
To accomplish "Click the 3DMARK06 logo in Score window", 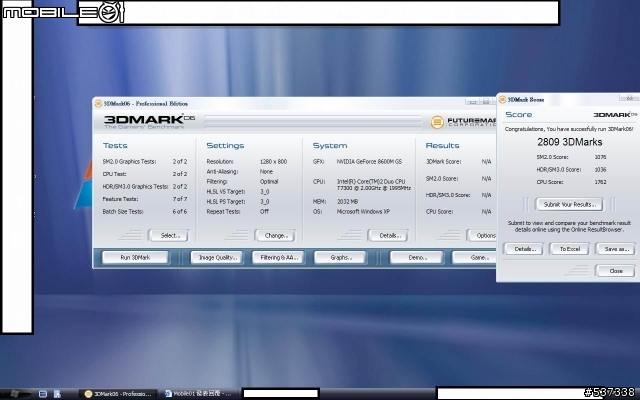I will [616, 115].
